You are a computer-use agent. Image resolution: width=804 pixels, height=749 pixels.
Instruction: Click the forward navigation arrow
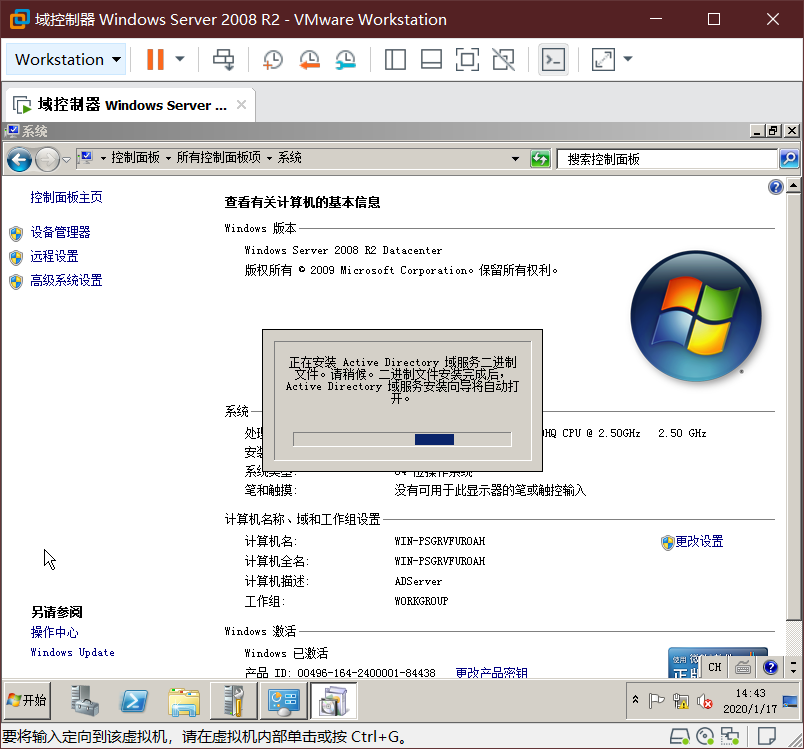[47, 159]
